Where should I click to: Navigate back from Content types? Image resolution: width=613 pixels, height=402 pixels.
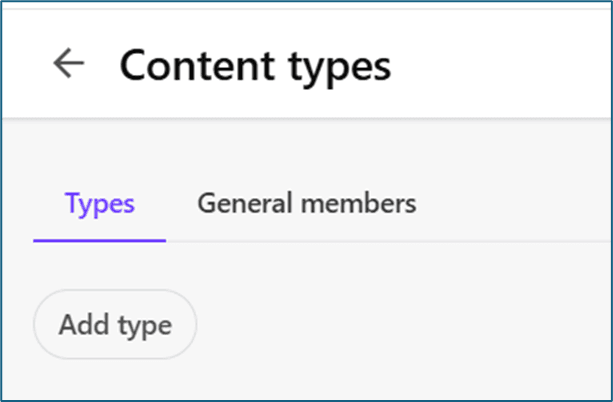(68, 64)
